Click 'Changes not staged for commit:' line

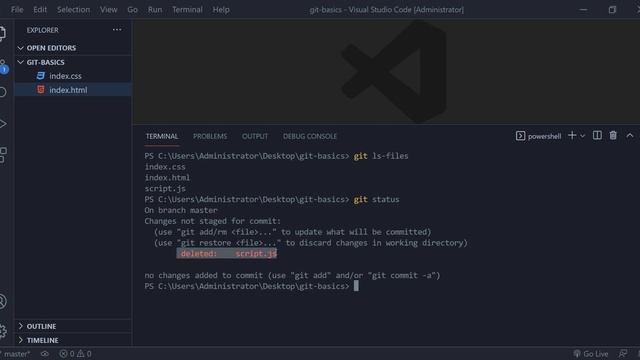click(x=213, y=221)
